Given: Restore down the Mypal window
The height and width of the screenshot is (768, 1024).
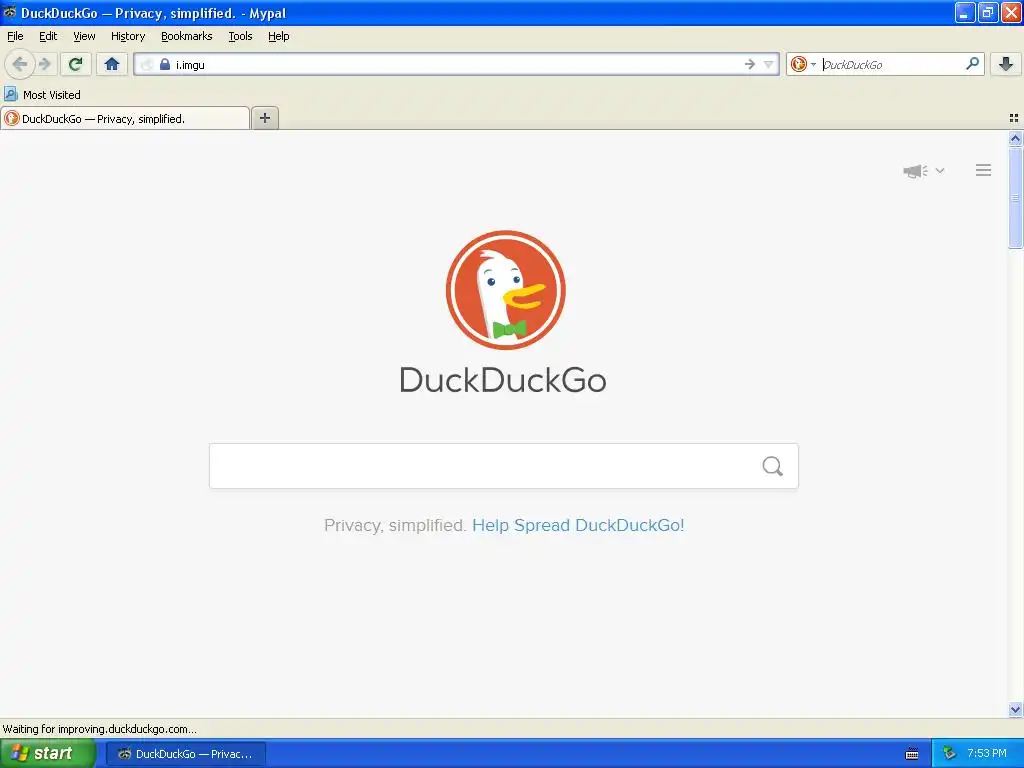Looking at the screenshot, I should click(x=988, y=12).
